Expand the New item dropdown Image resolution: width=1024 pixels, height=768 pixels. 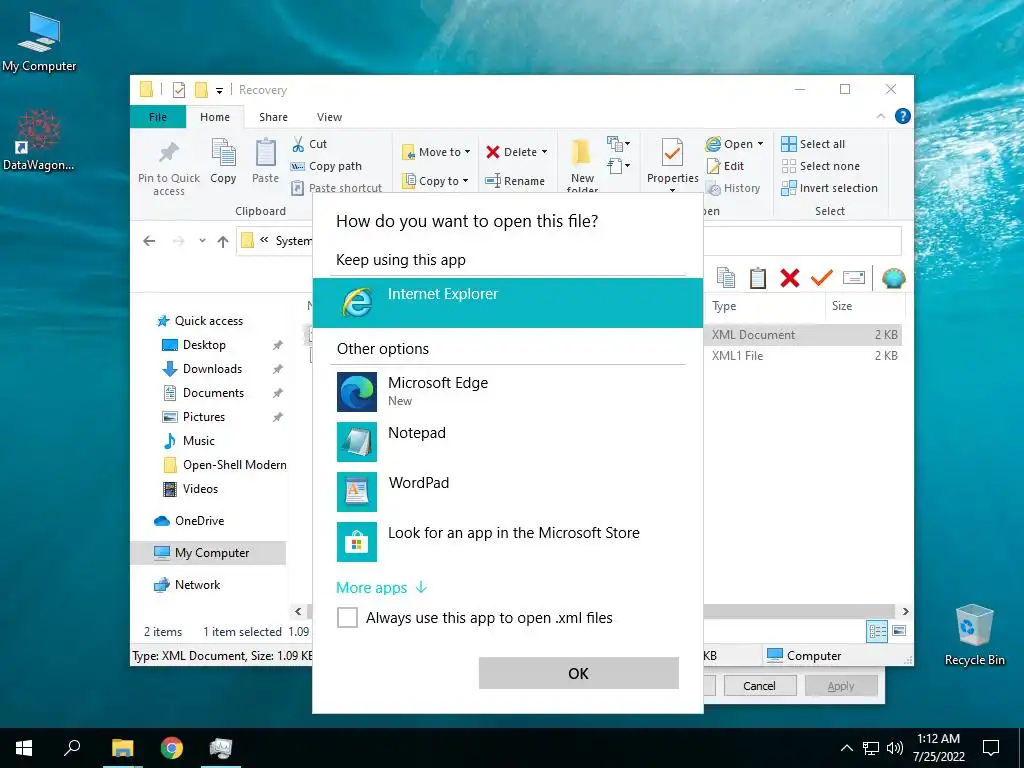point(619,144)
